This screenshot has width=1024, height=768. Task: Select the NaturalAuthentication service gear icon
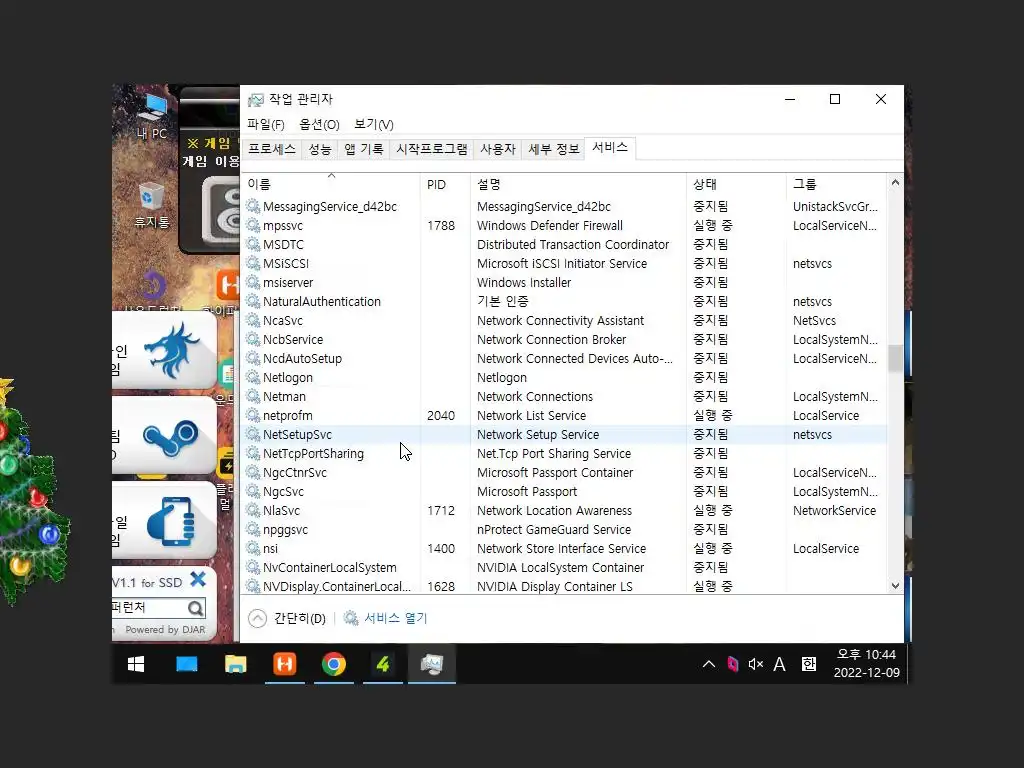tap(253, 301)
